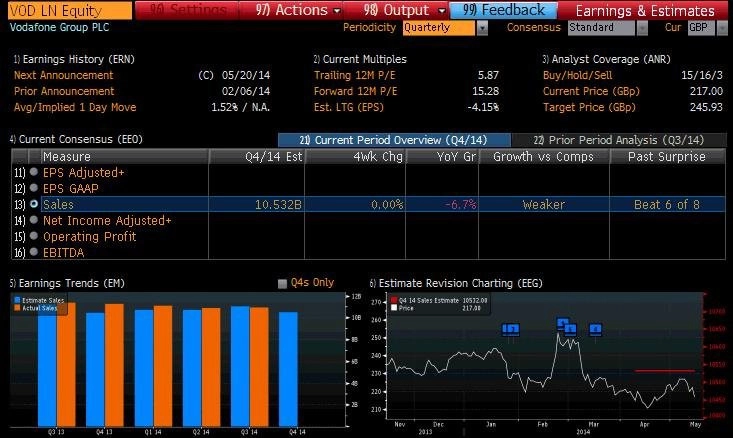Click the Est. LTG (EPS) value -4.15%

[x=483, y=107]
